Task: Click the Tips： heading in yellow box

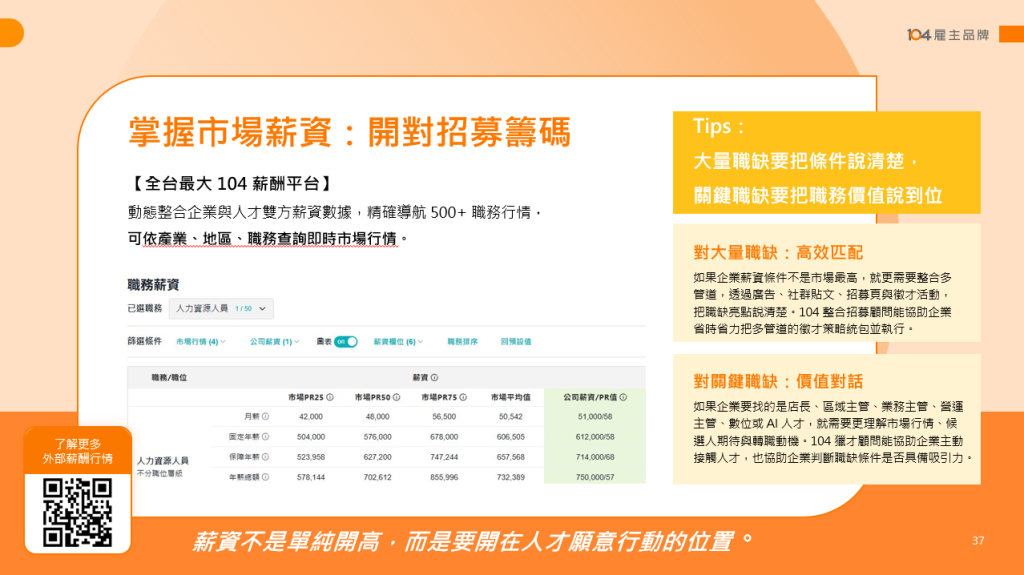Action: (x=718, y=126)
